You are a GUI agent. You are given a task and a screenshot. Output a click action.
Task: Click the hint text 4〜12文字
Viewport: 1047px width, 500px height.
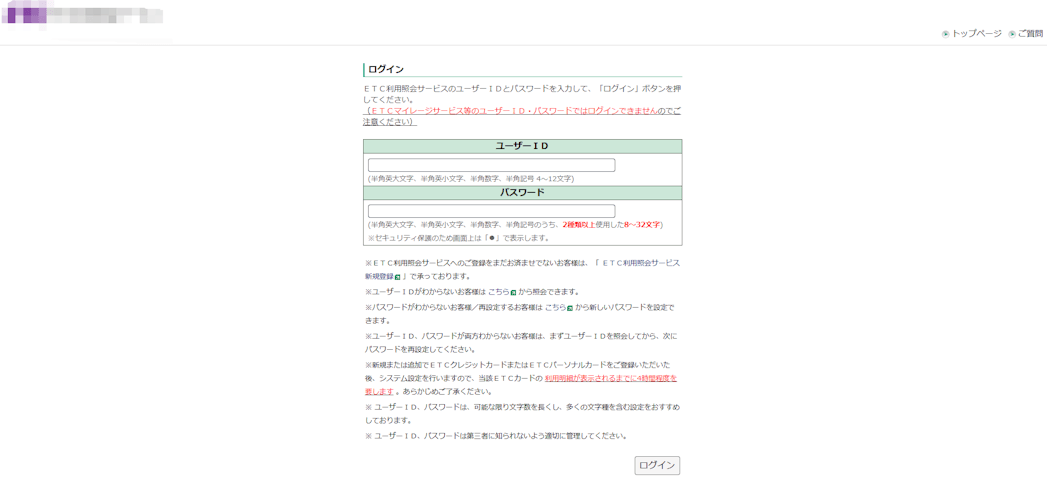[553, 179]
